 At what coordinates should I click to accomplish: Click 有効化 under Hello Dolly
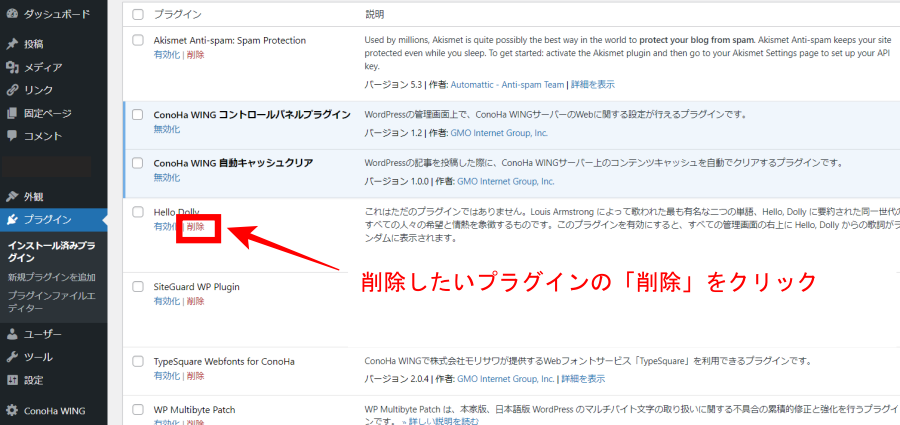coord(166,226)
